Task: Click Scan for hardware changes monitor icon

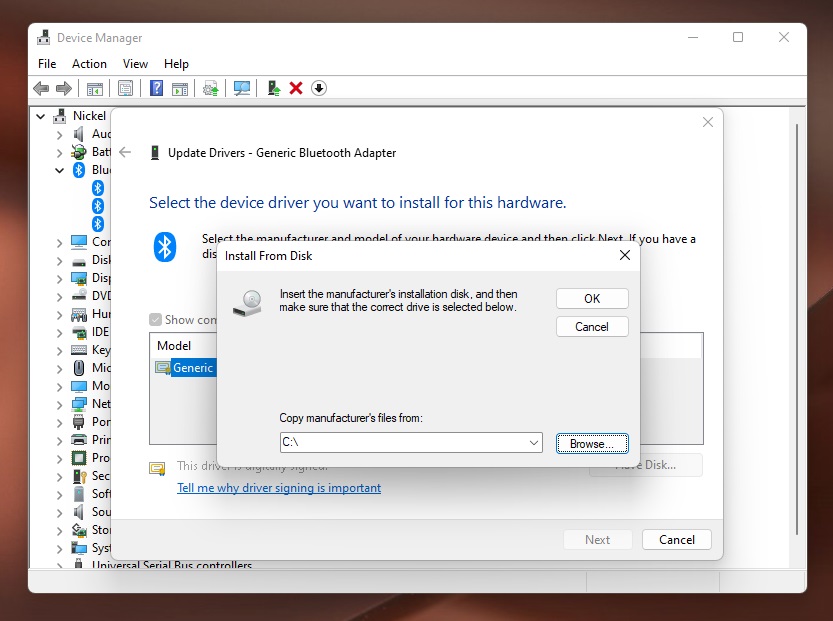Action: 241,88
